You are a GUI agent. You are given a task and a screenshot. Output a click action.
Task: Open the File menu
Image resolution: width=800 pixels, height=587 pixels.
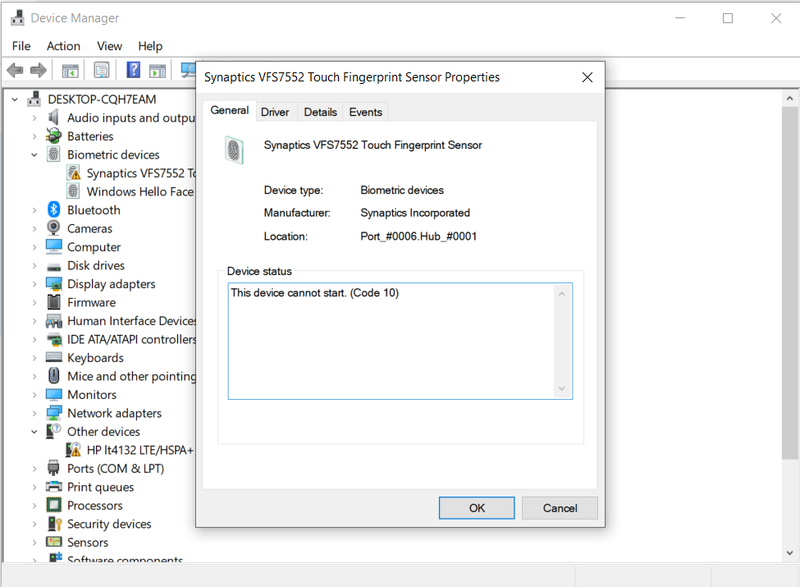coord(21,46)
